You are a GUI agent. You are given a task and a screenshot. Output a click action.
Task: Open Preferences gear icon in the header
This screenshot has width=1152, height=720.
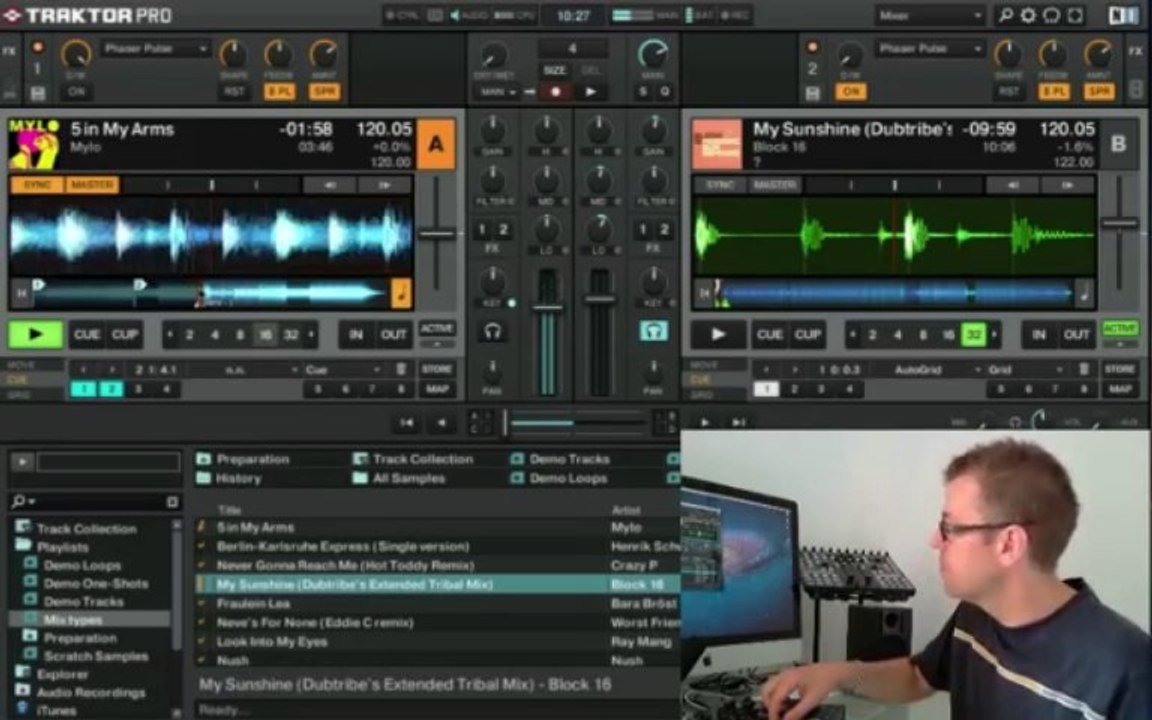coord(1029,15)
